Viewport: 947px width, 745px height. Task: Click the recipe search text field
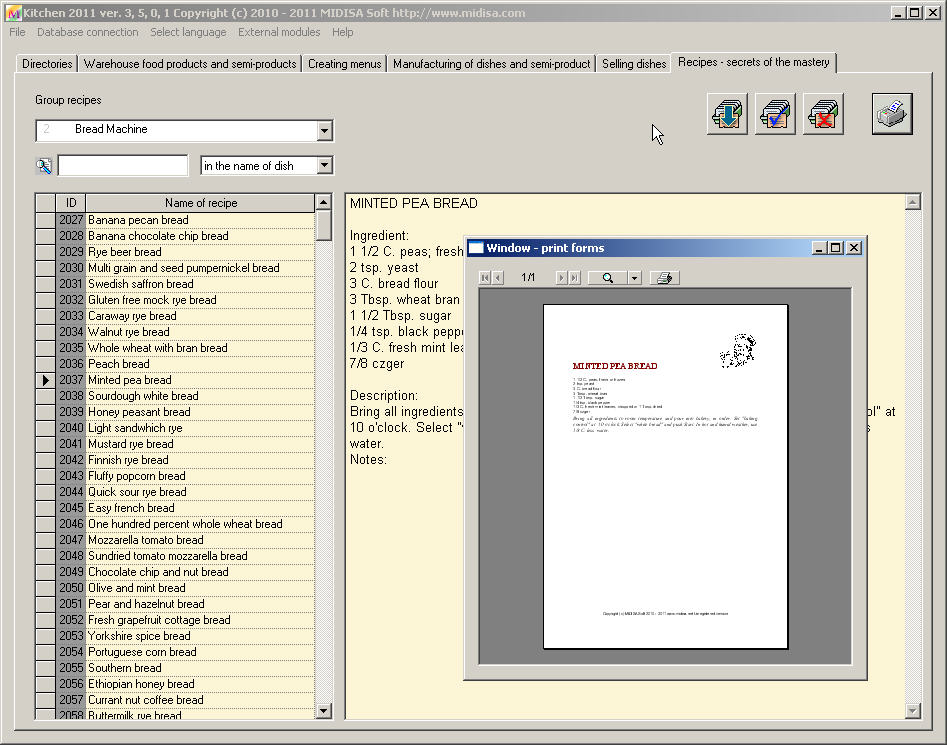click(x=122, y=166)
